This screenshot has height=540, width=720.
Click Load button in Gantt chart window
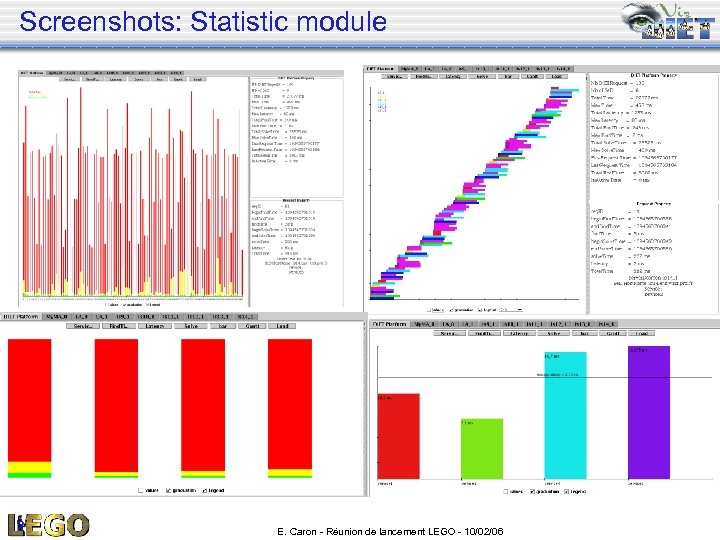557,76
